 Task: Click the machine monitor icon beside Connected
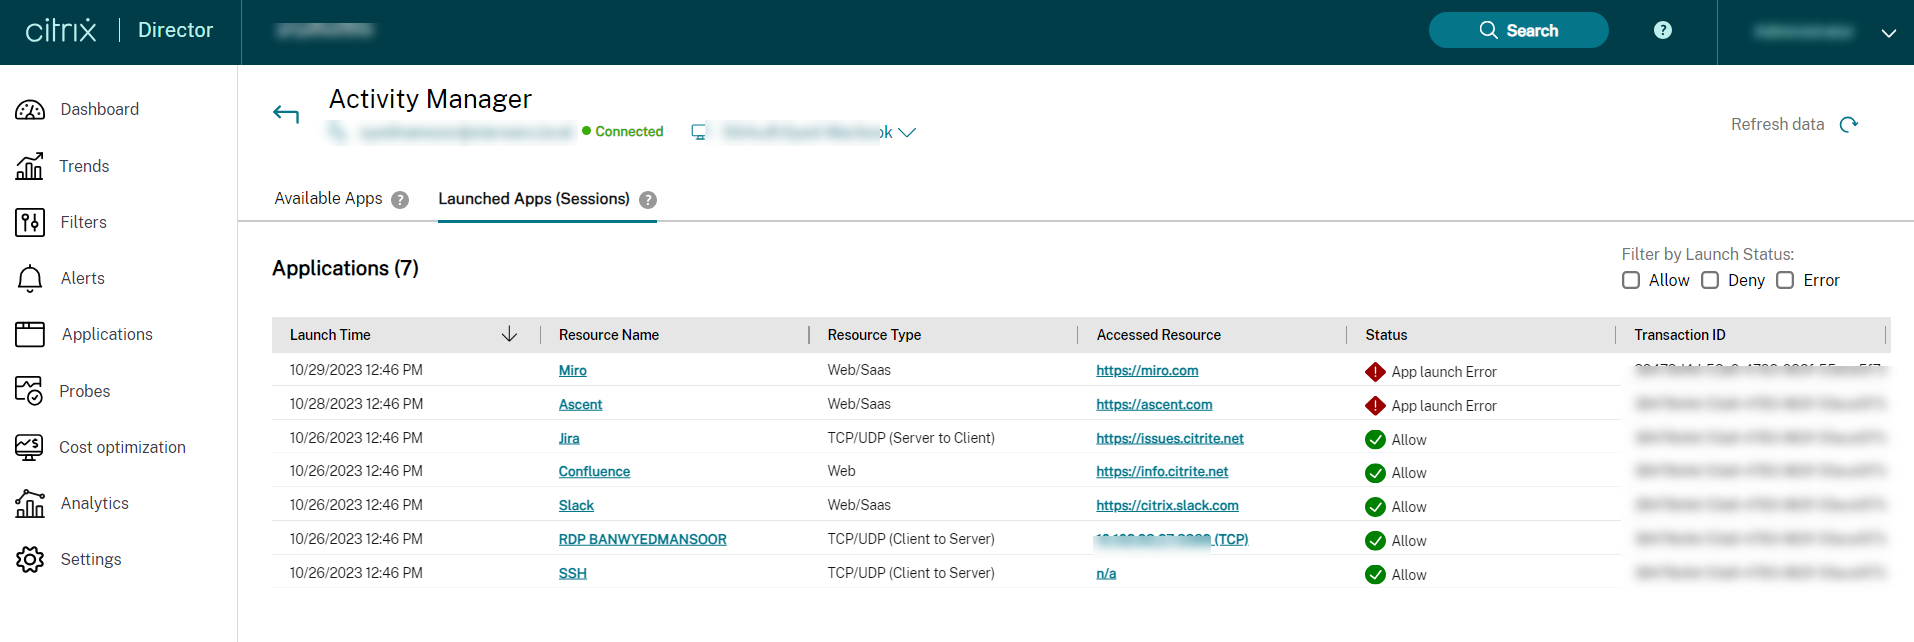coord(699,132)
